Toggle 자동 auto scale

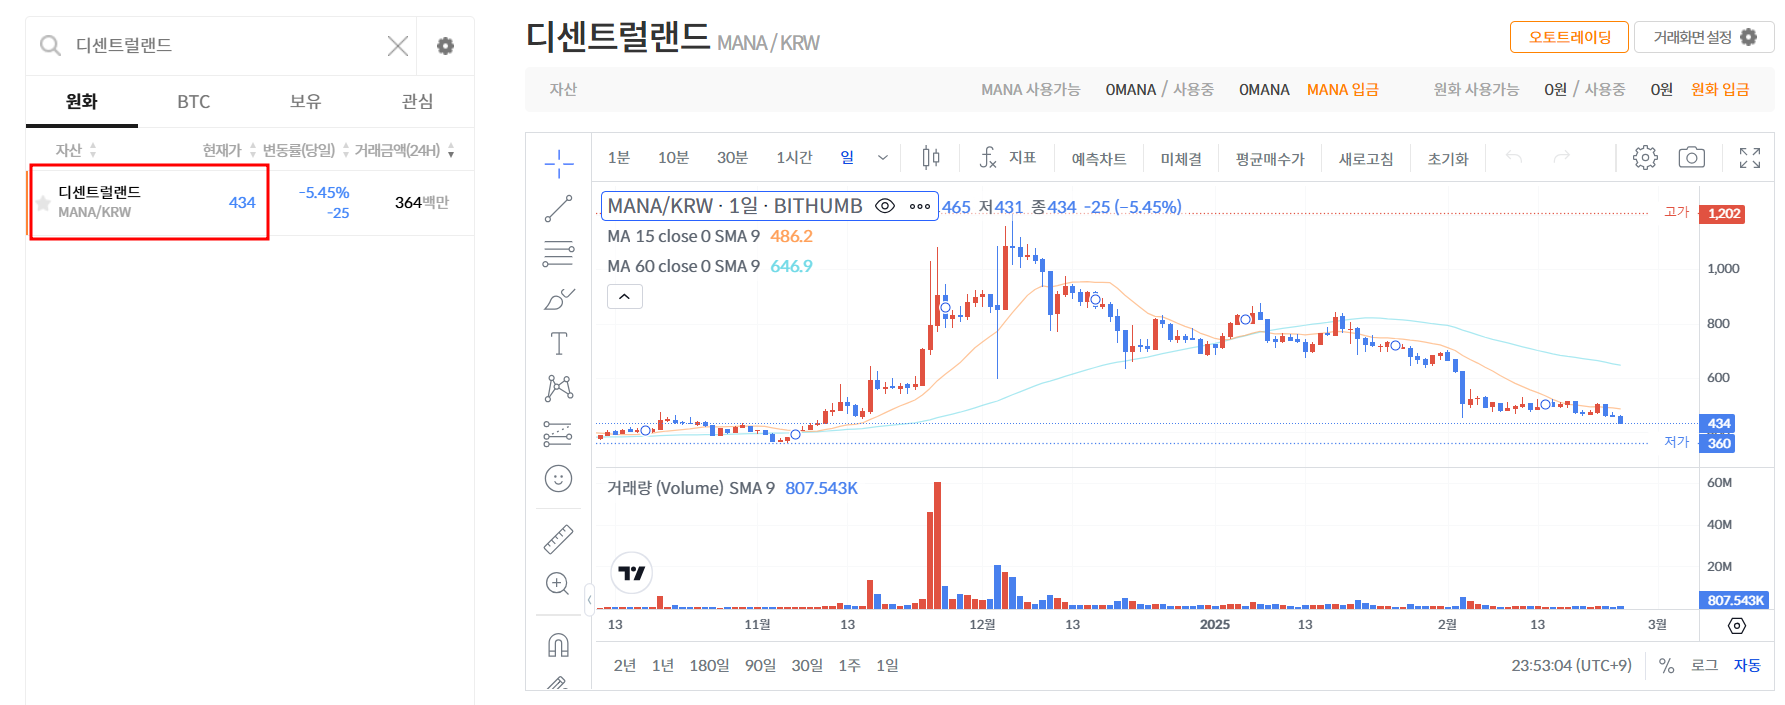(1747, 666)
